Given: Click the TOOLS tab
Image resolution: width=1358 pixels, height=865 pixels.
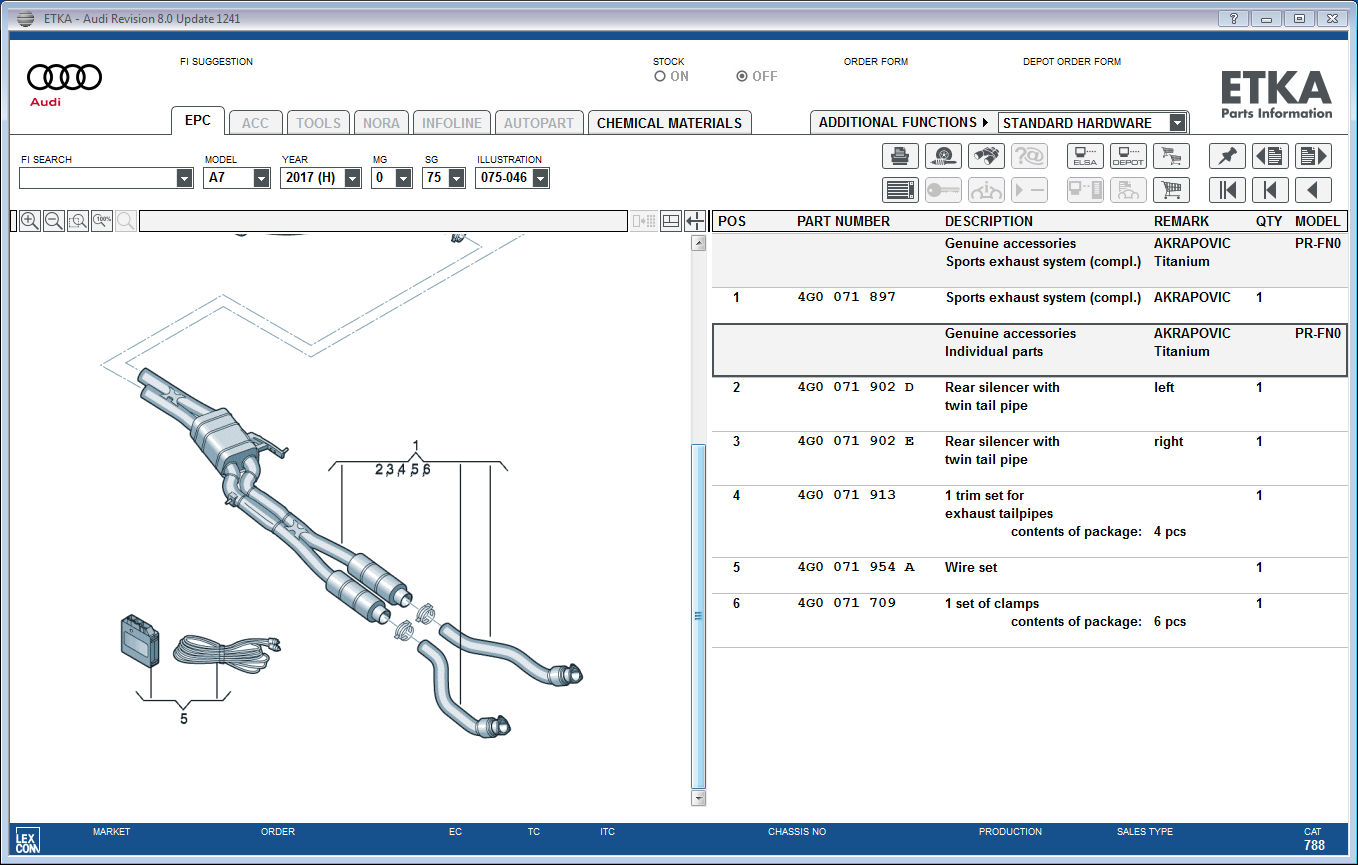Looking at the screenshot, I should [318, 123].
